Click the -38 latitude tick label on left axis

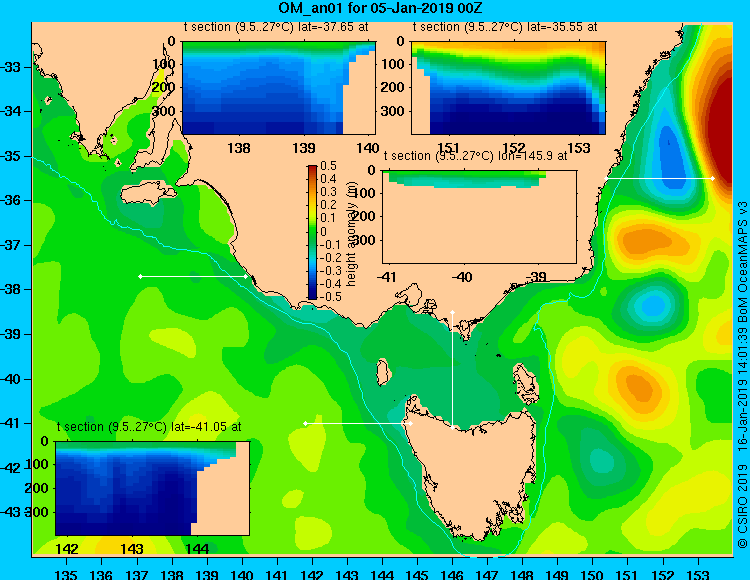pyautogui.click(x=11, y=290)
